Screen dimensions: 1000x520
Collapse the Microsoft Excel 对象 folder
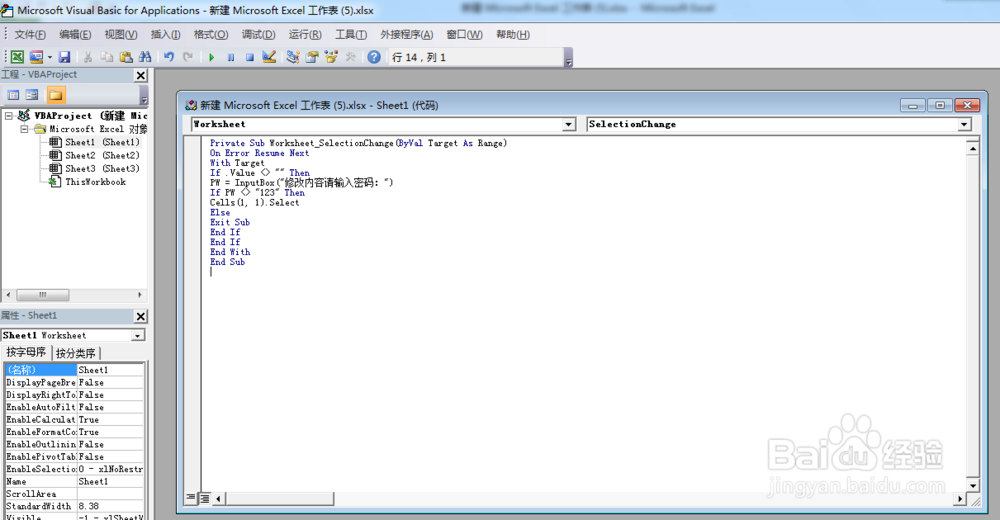(24, 129)
